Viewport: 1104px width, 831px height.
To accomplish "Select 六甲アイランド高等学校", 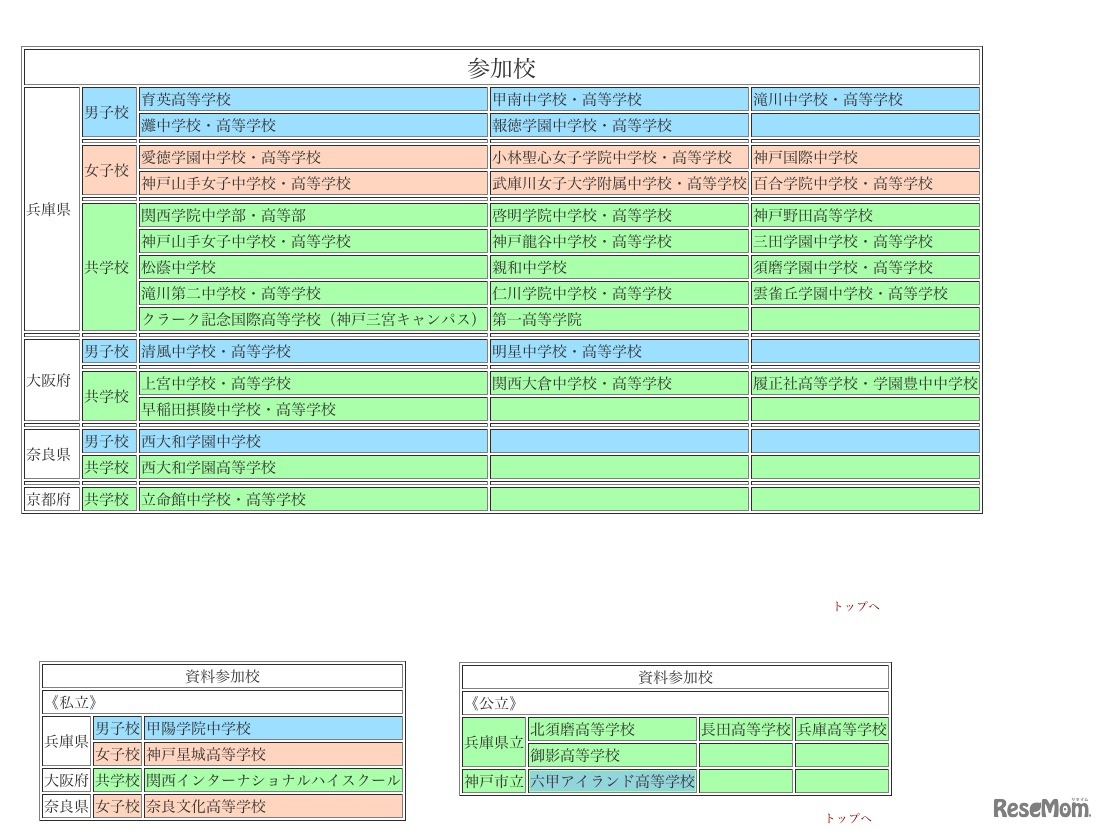I will point(612,781).
